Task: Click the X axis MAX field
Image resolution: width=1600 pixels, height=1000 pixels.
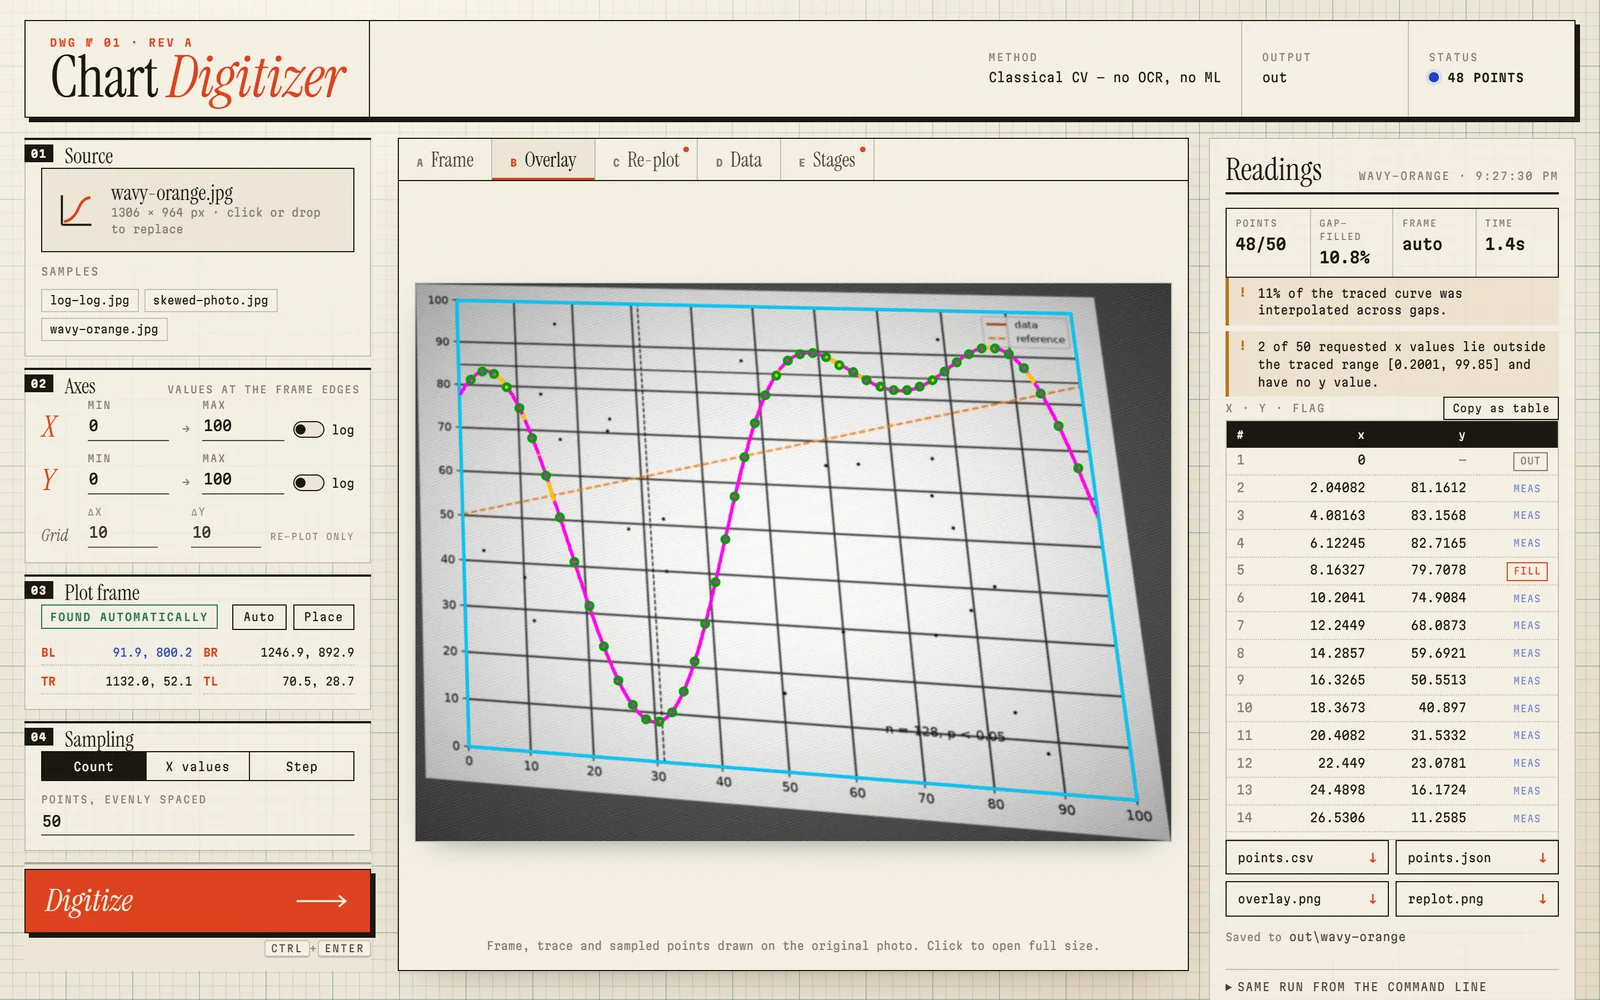Action: click(x=243, y=427)
